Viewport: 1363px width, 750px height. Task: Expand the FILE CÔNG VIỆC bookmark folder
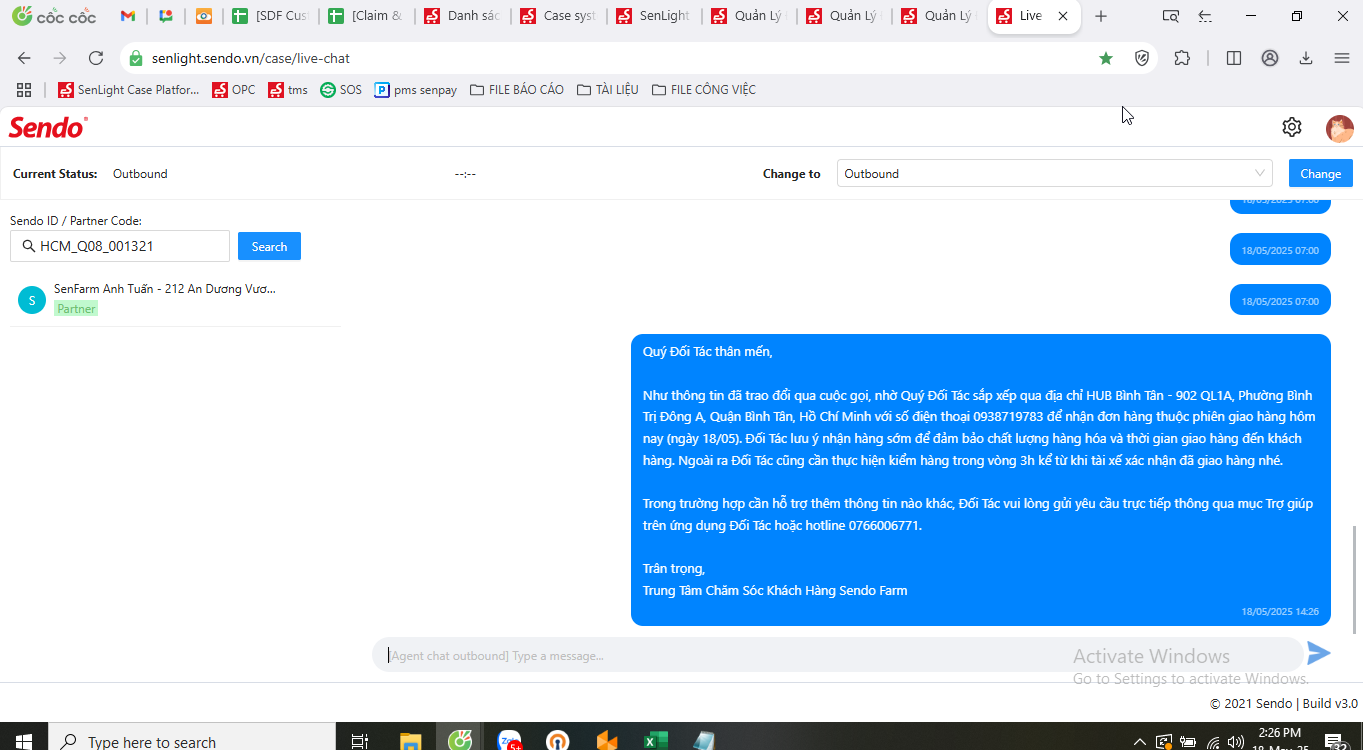point(703,90)
